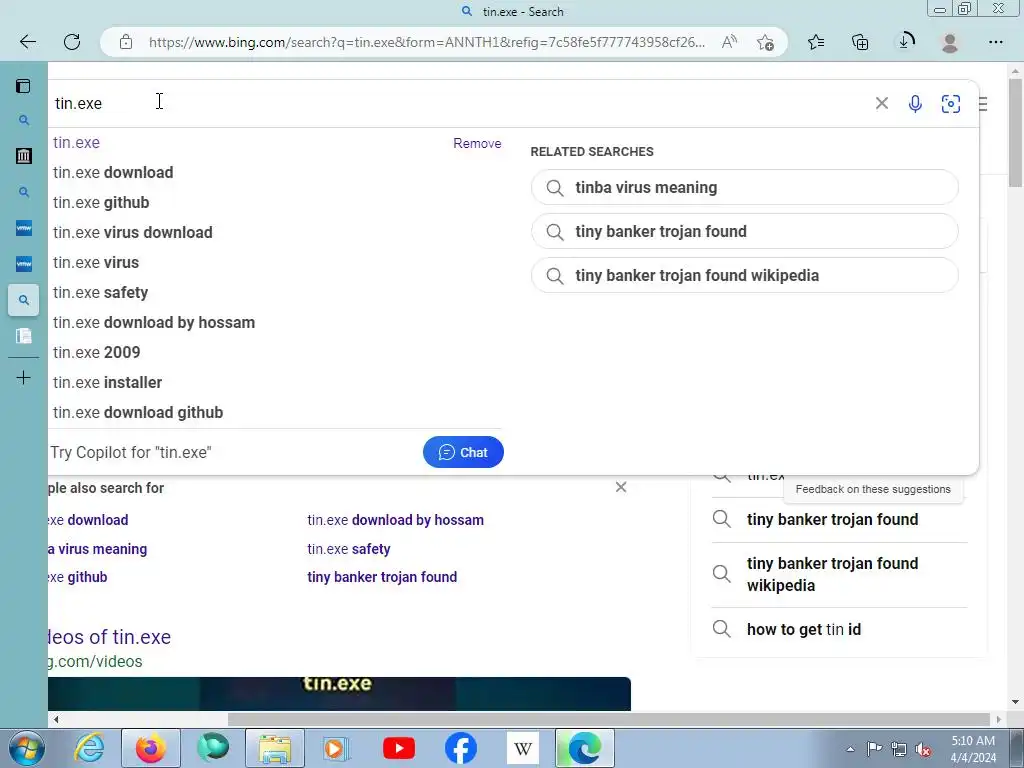Screen dimensions: 1024x768
Task: Select suggestion tin.exe download
Action: click(x=113, y=172)
